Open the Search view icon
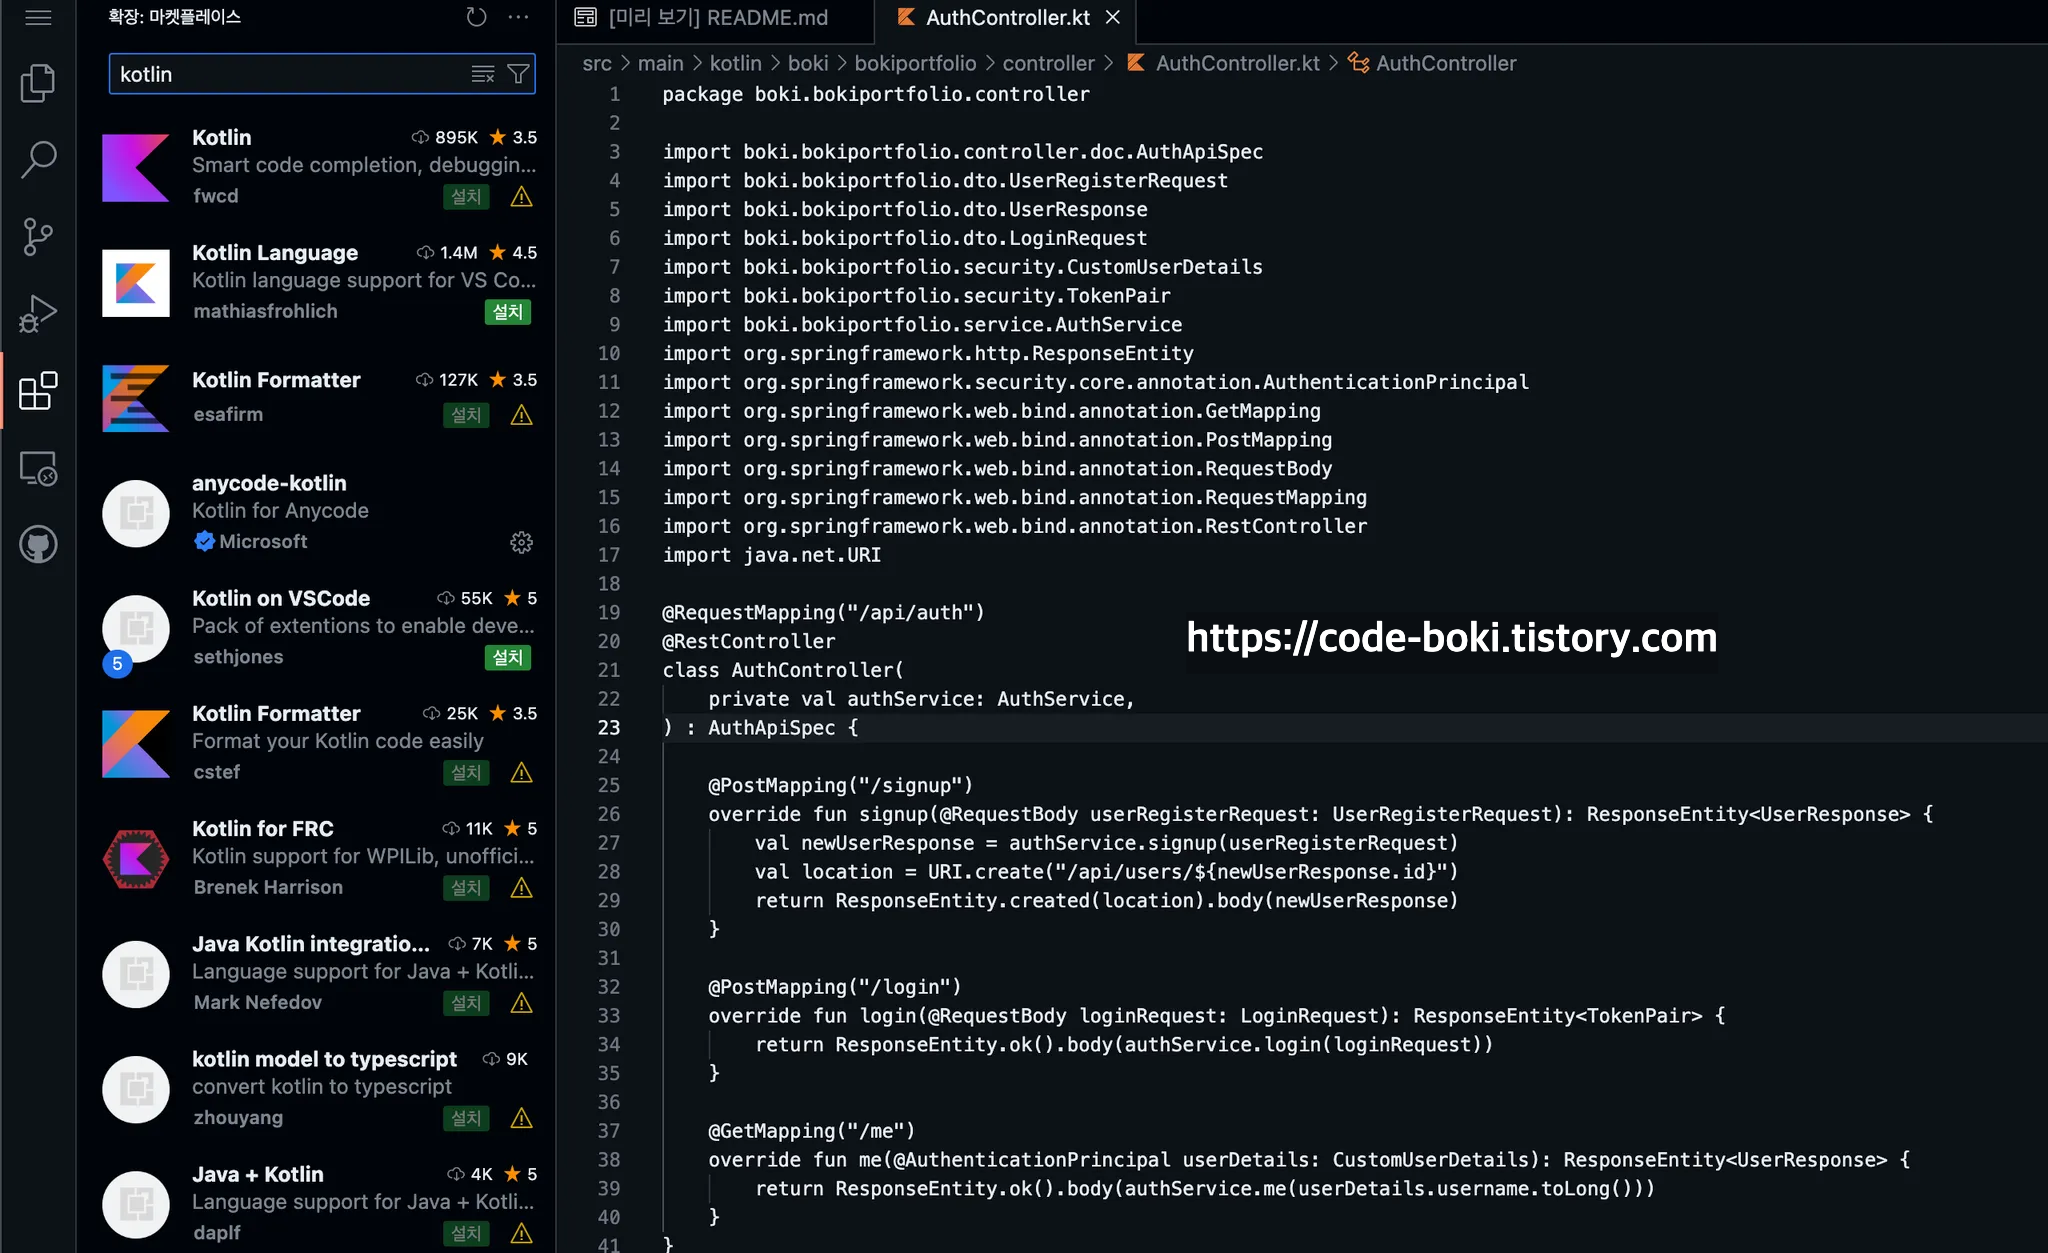The height and width of the screenshot is (1253, 2048). tap(38, 159)
